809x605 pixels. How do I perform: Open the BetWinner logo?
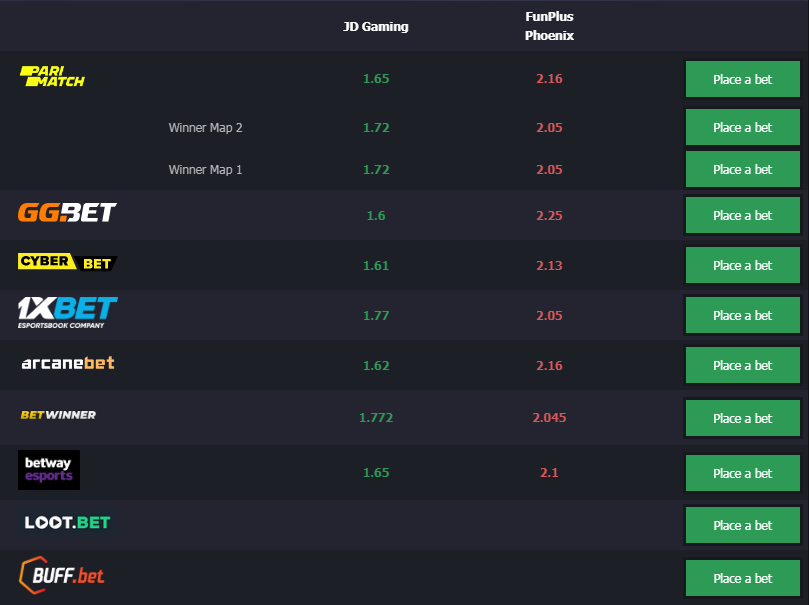[x=58, y=415]
